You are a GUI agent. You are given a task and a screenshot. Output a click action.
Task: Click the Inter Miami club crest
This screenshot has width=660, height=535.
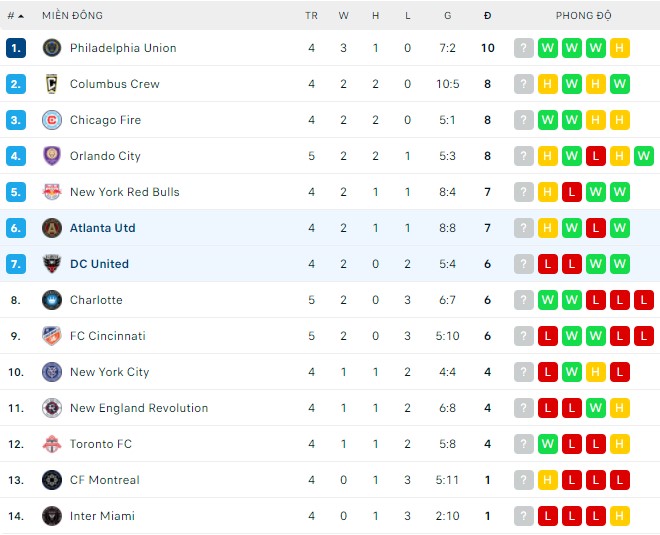click(52, 516)
